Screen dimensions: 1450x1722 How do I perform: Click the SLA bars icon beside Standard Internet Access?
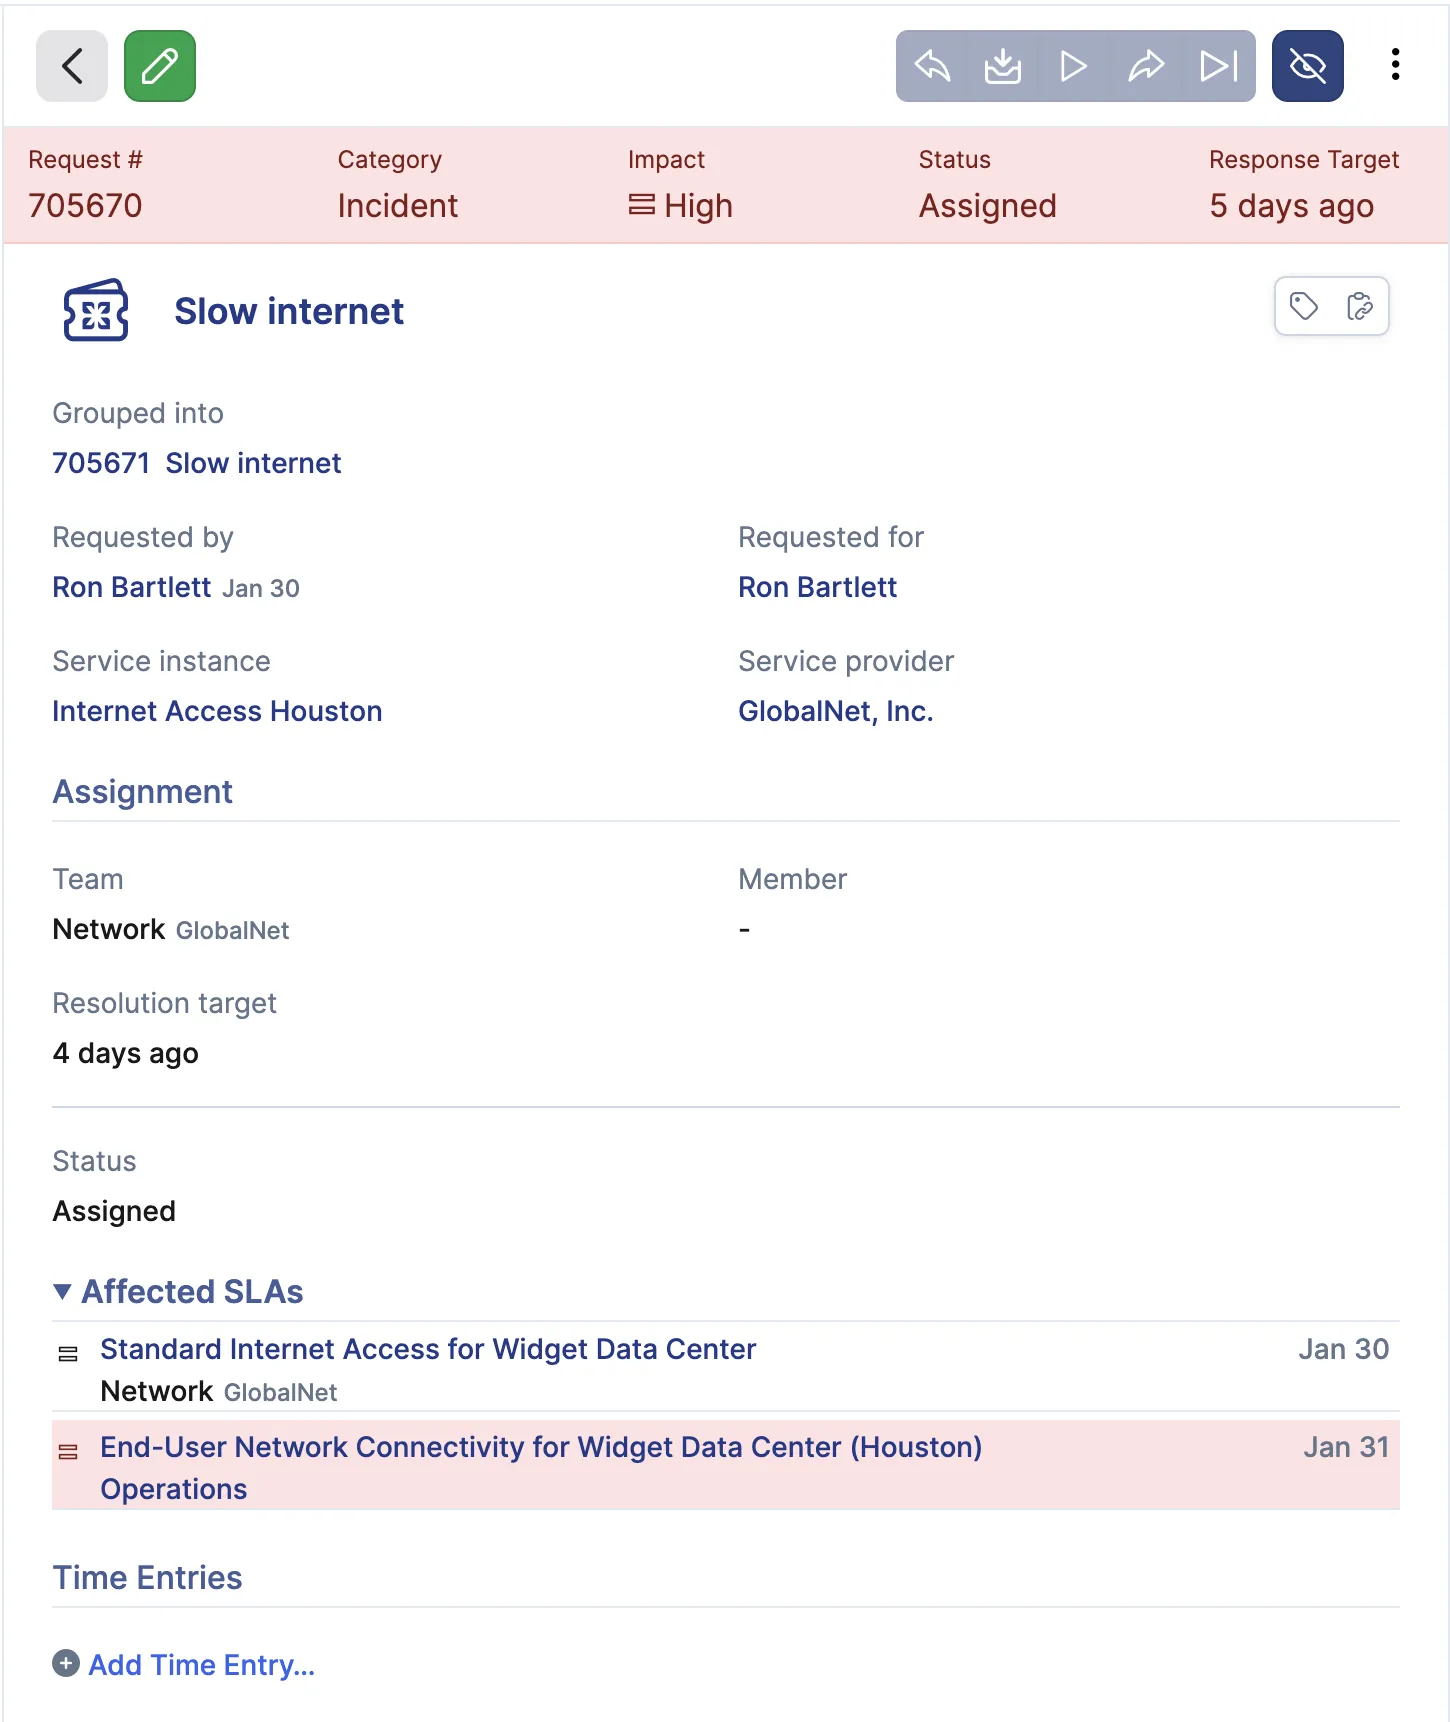[67, 1352]
